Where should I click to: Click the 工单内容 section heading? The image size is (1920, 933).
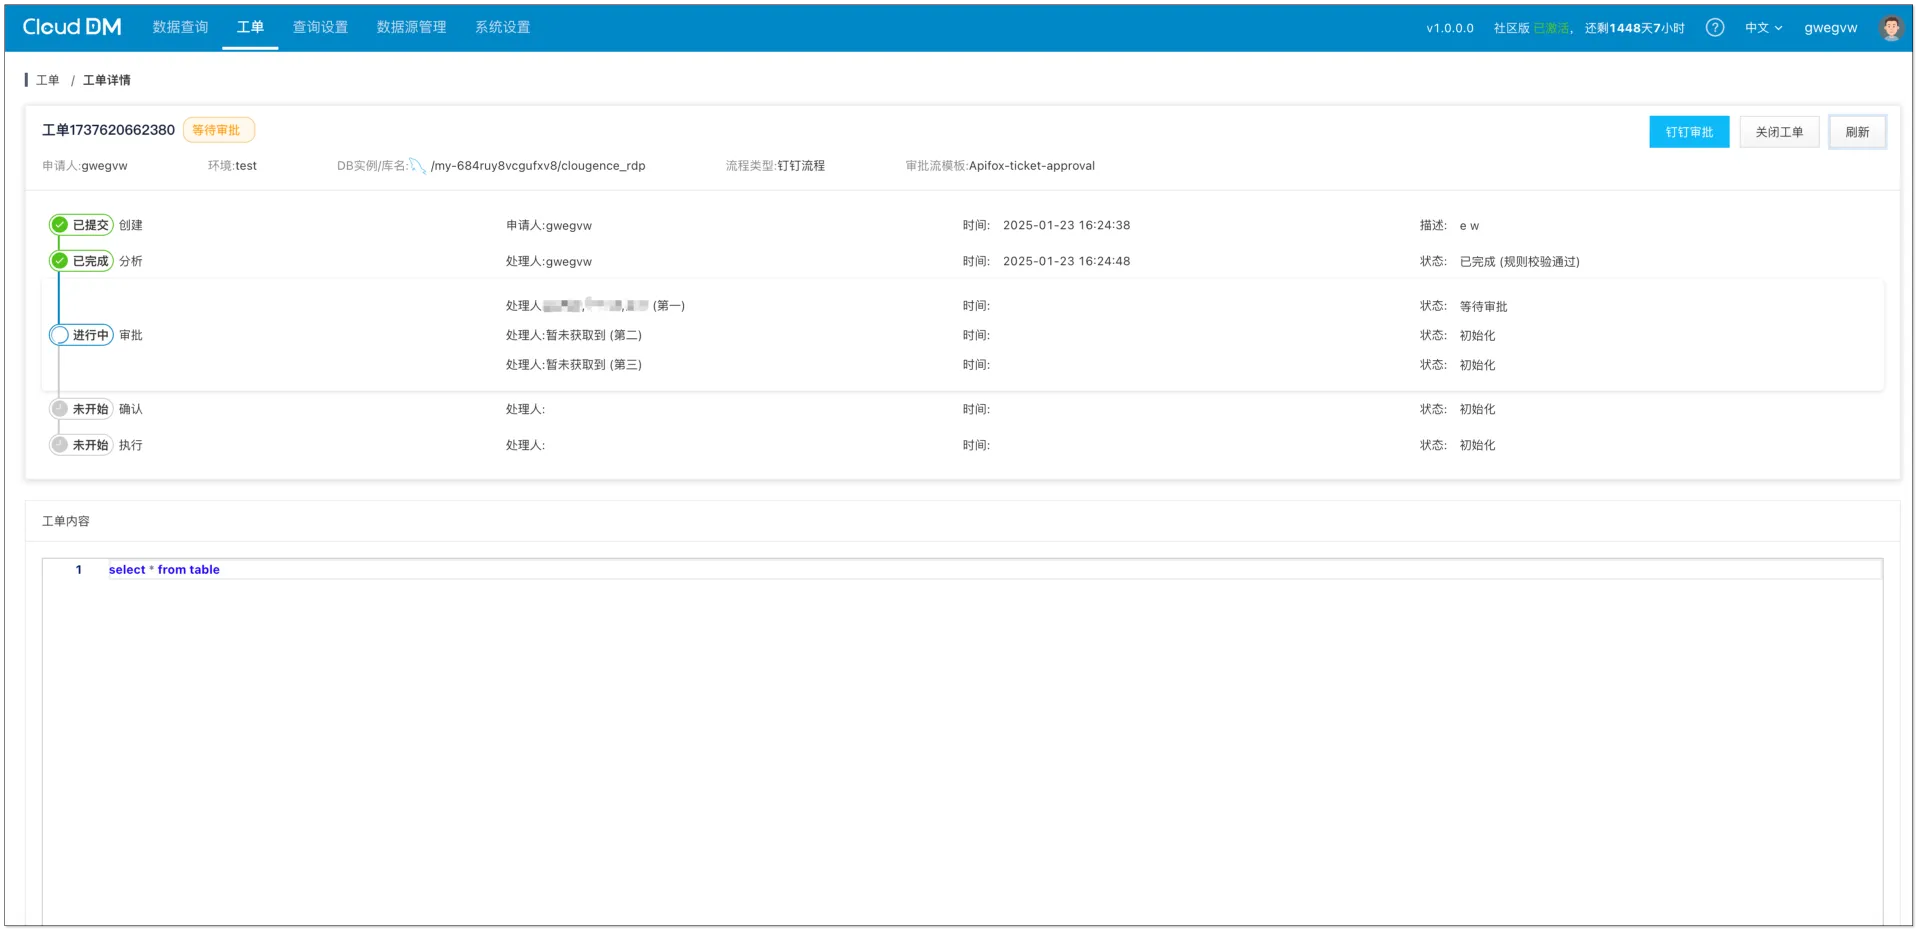[x=66, y=521]
